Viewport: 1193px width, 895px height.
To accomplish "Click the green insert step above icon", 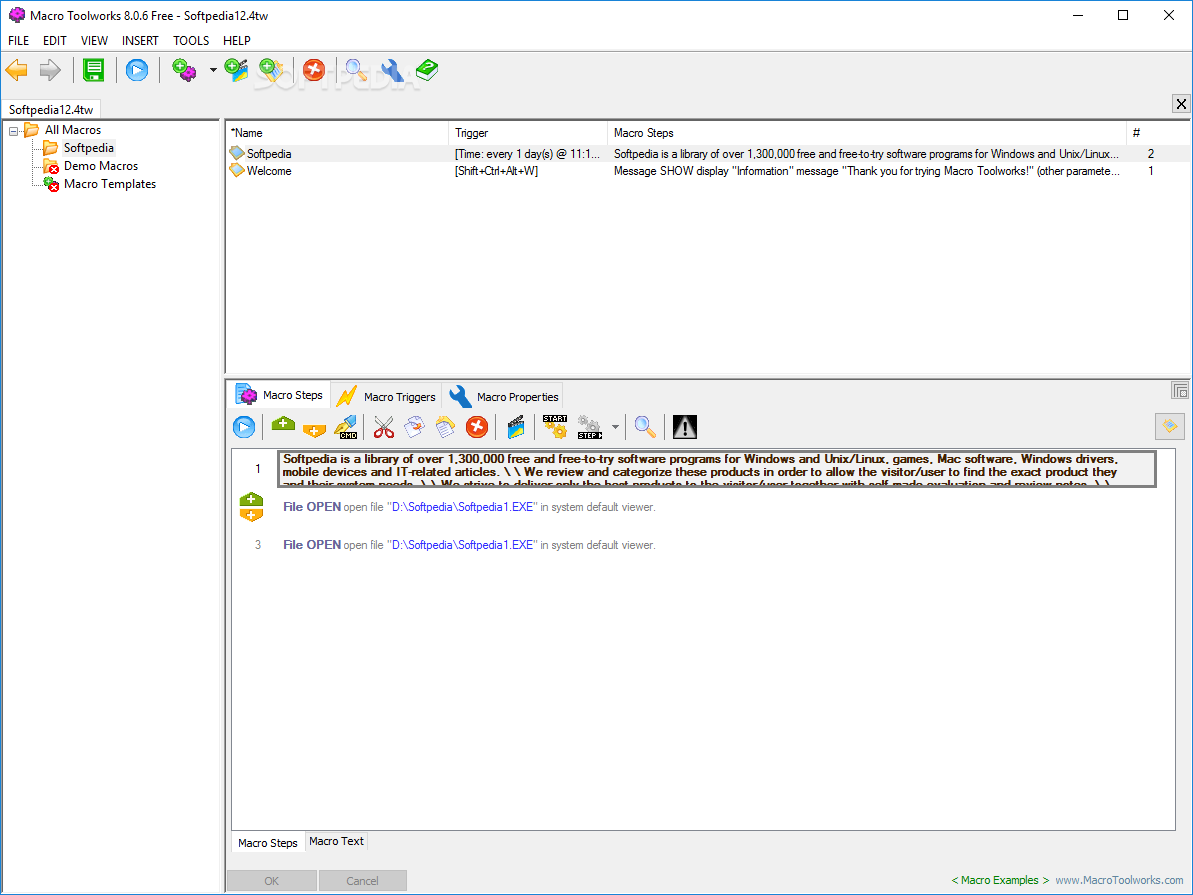I will 282,425.
